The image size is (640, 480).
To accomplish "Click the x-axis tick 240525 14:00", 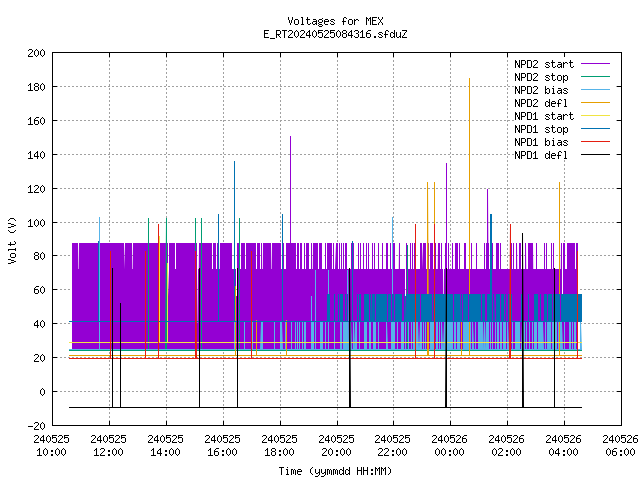I will [x=165, y=446].
